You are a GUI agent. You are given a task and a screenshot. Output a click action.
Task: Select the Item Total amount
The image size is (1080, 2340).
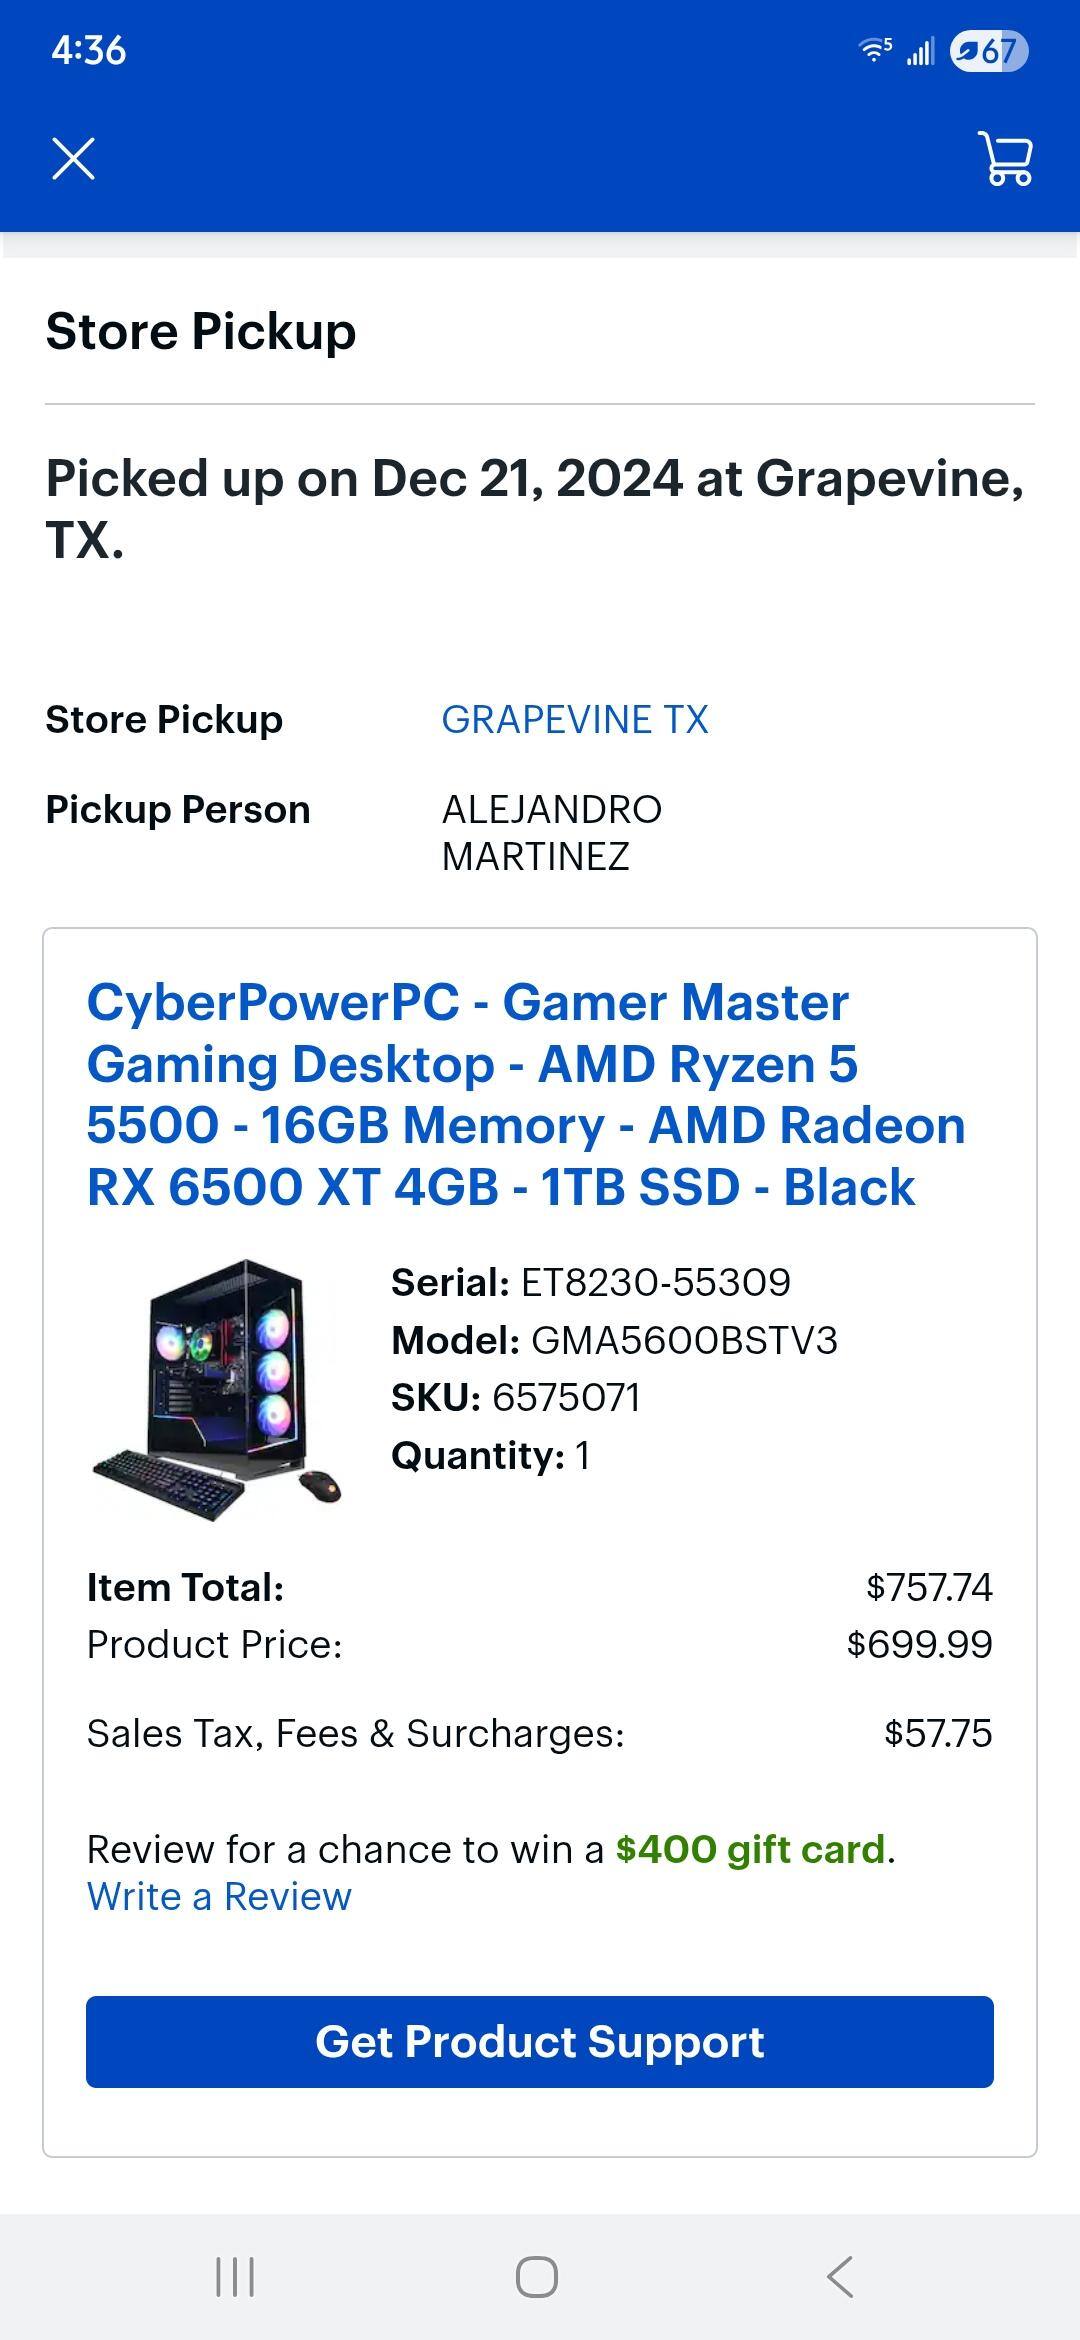pos(931,1586)
